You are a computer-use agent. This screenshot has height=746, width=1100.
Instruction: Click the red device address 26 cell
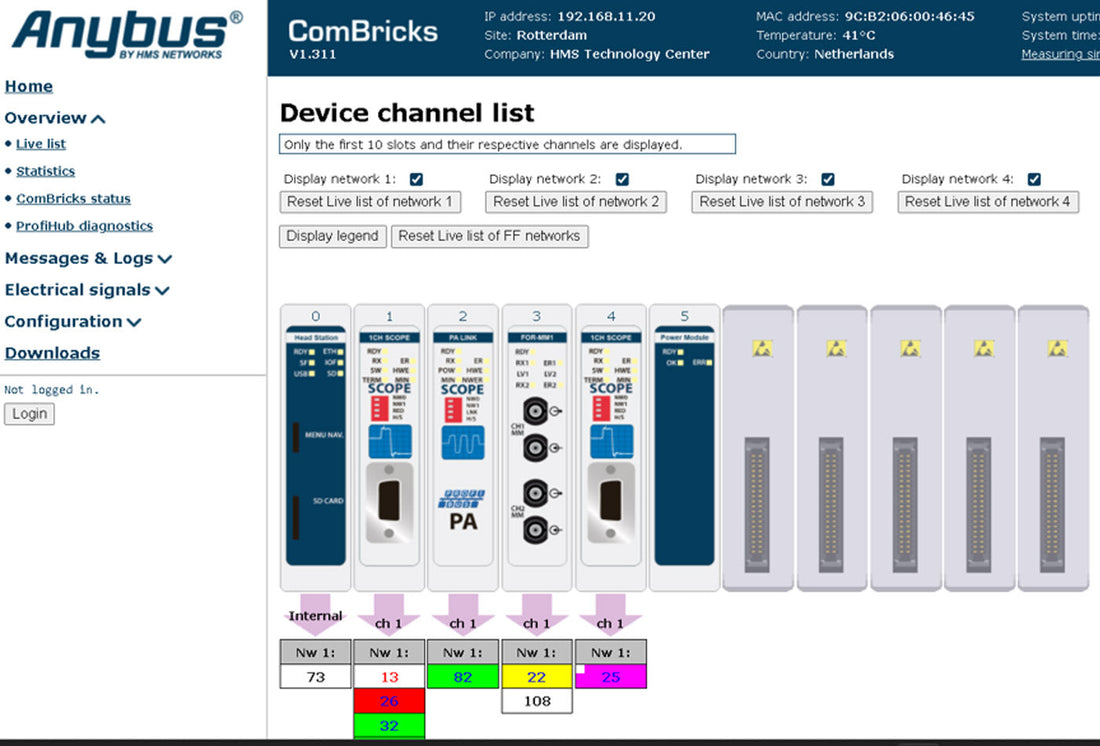point(389,701)
